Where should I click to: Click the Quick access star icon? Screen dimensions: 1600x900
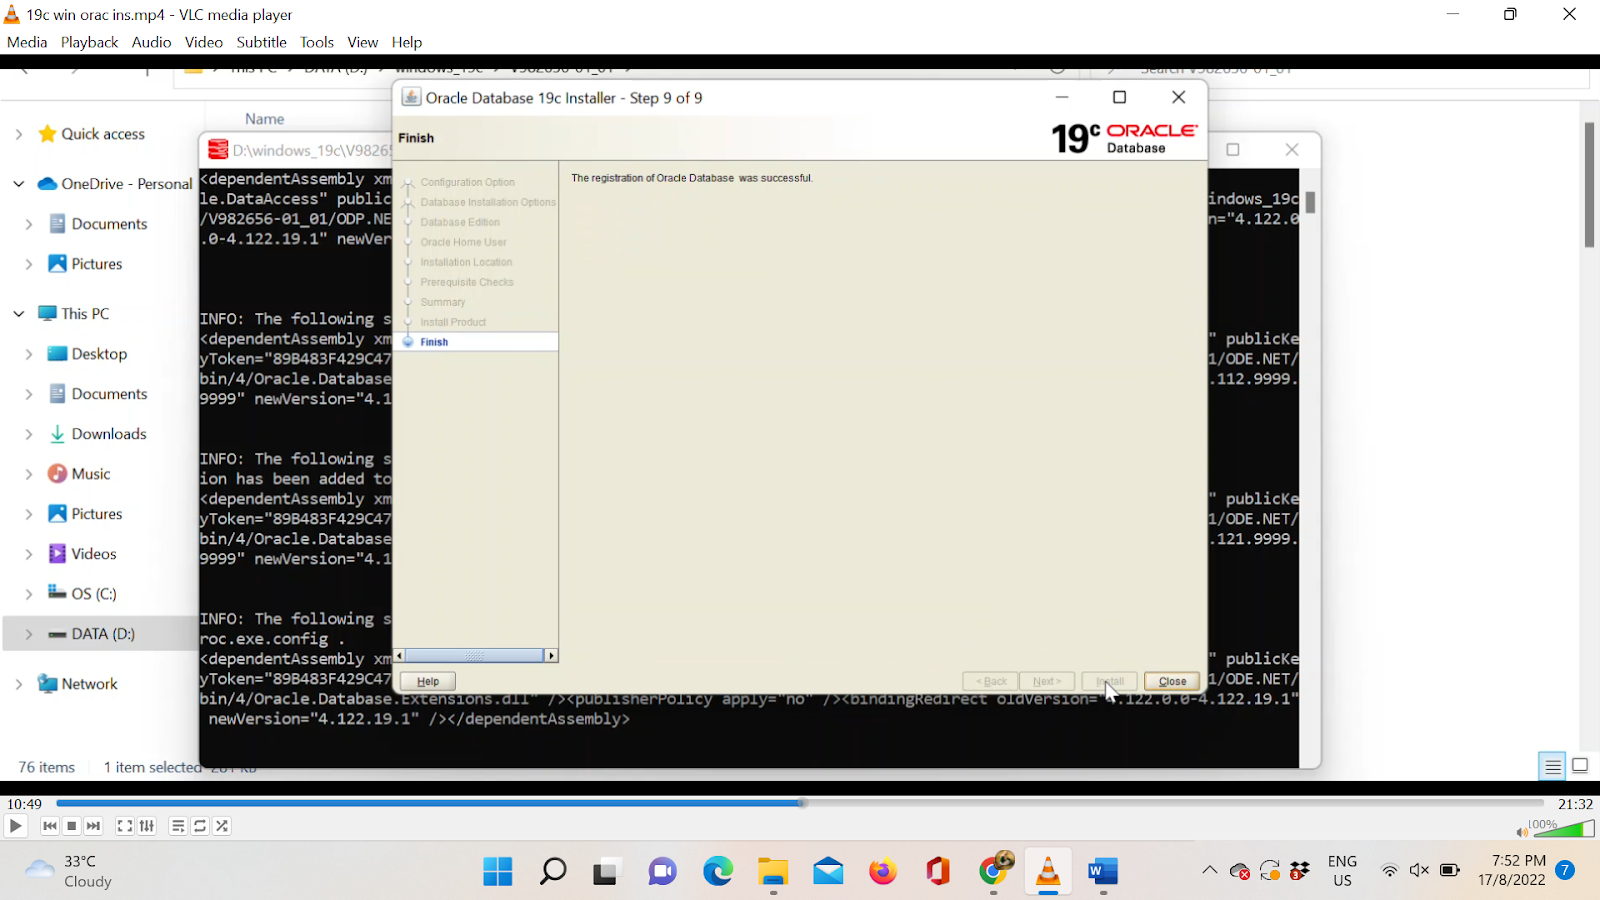point(47,134)
